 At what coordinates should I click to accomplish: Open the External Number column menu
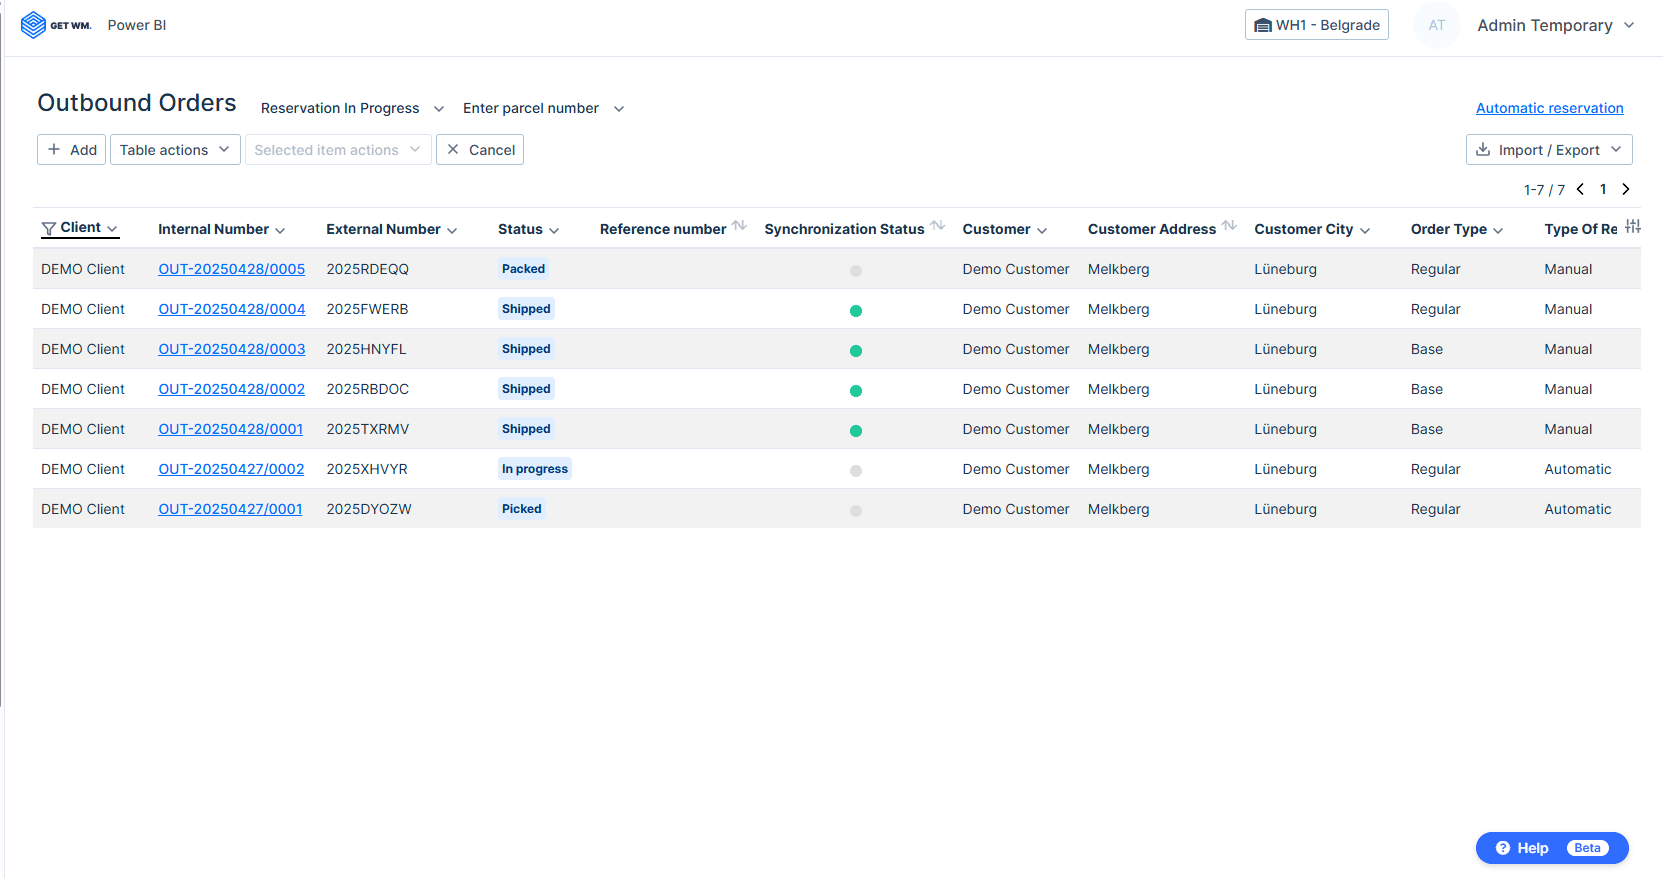[452, 230]
